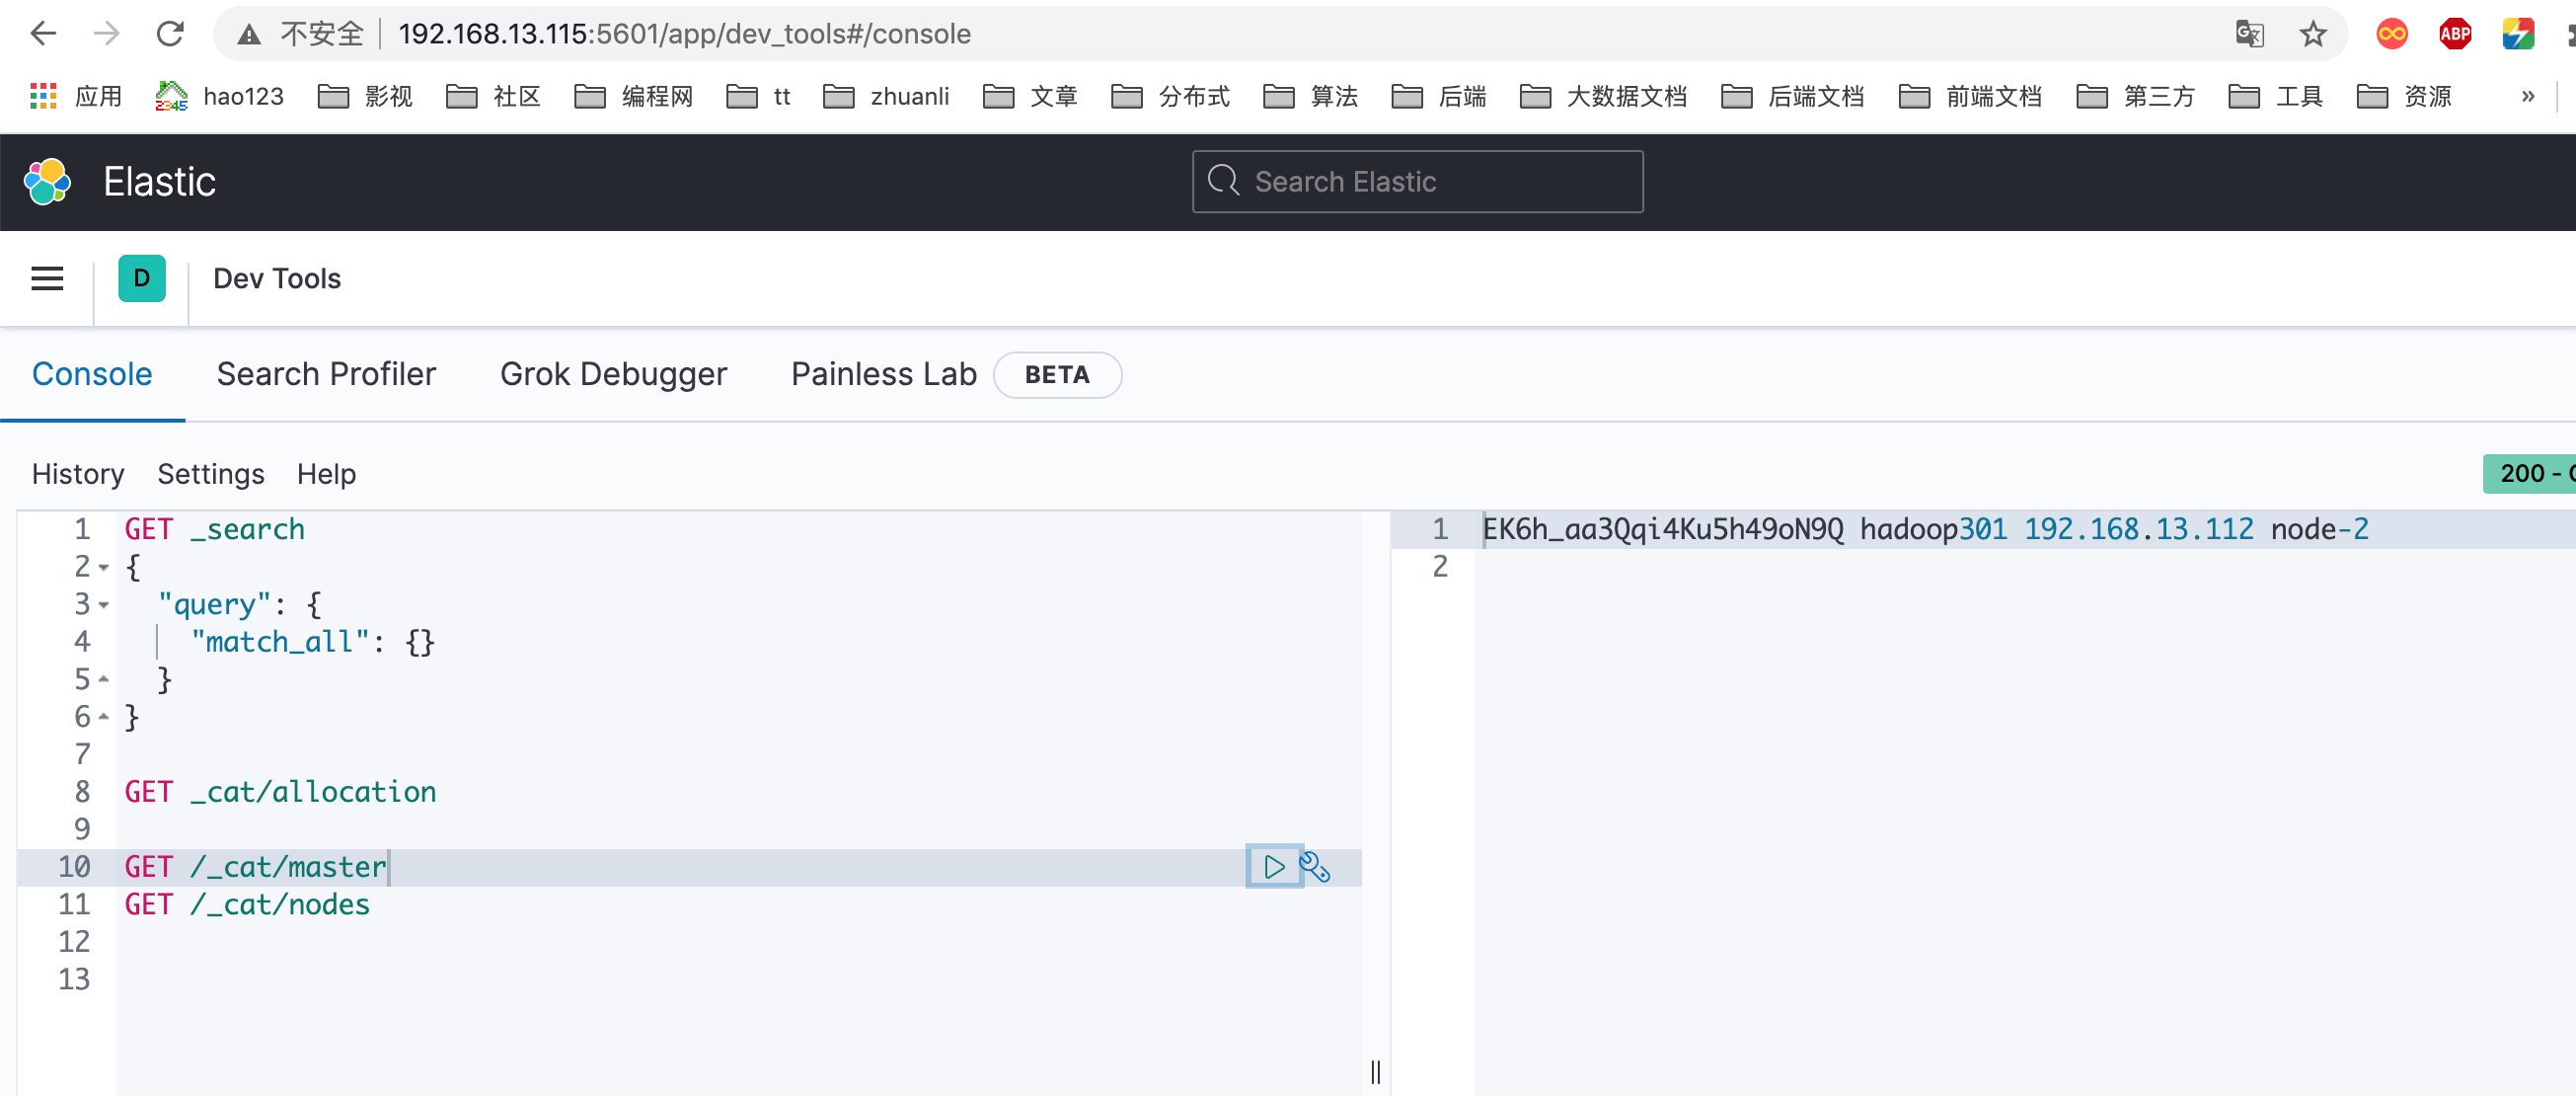Click the browser reload icon
Screen dimensions: 2576x1096
pyautogui.click(x=170, y=34)
